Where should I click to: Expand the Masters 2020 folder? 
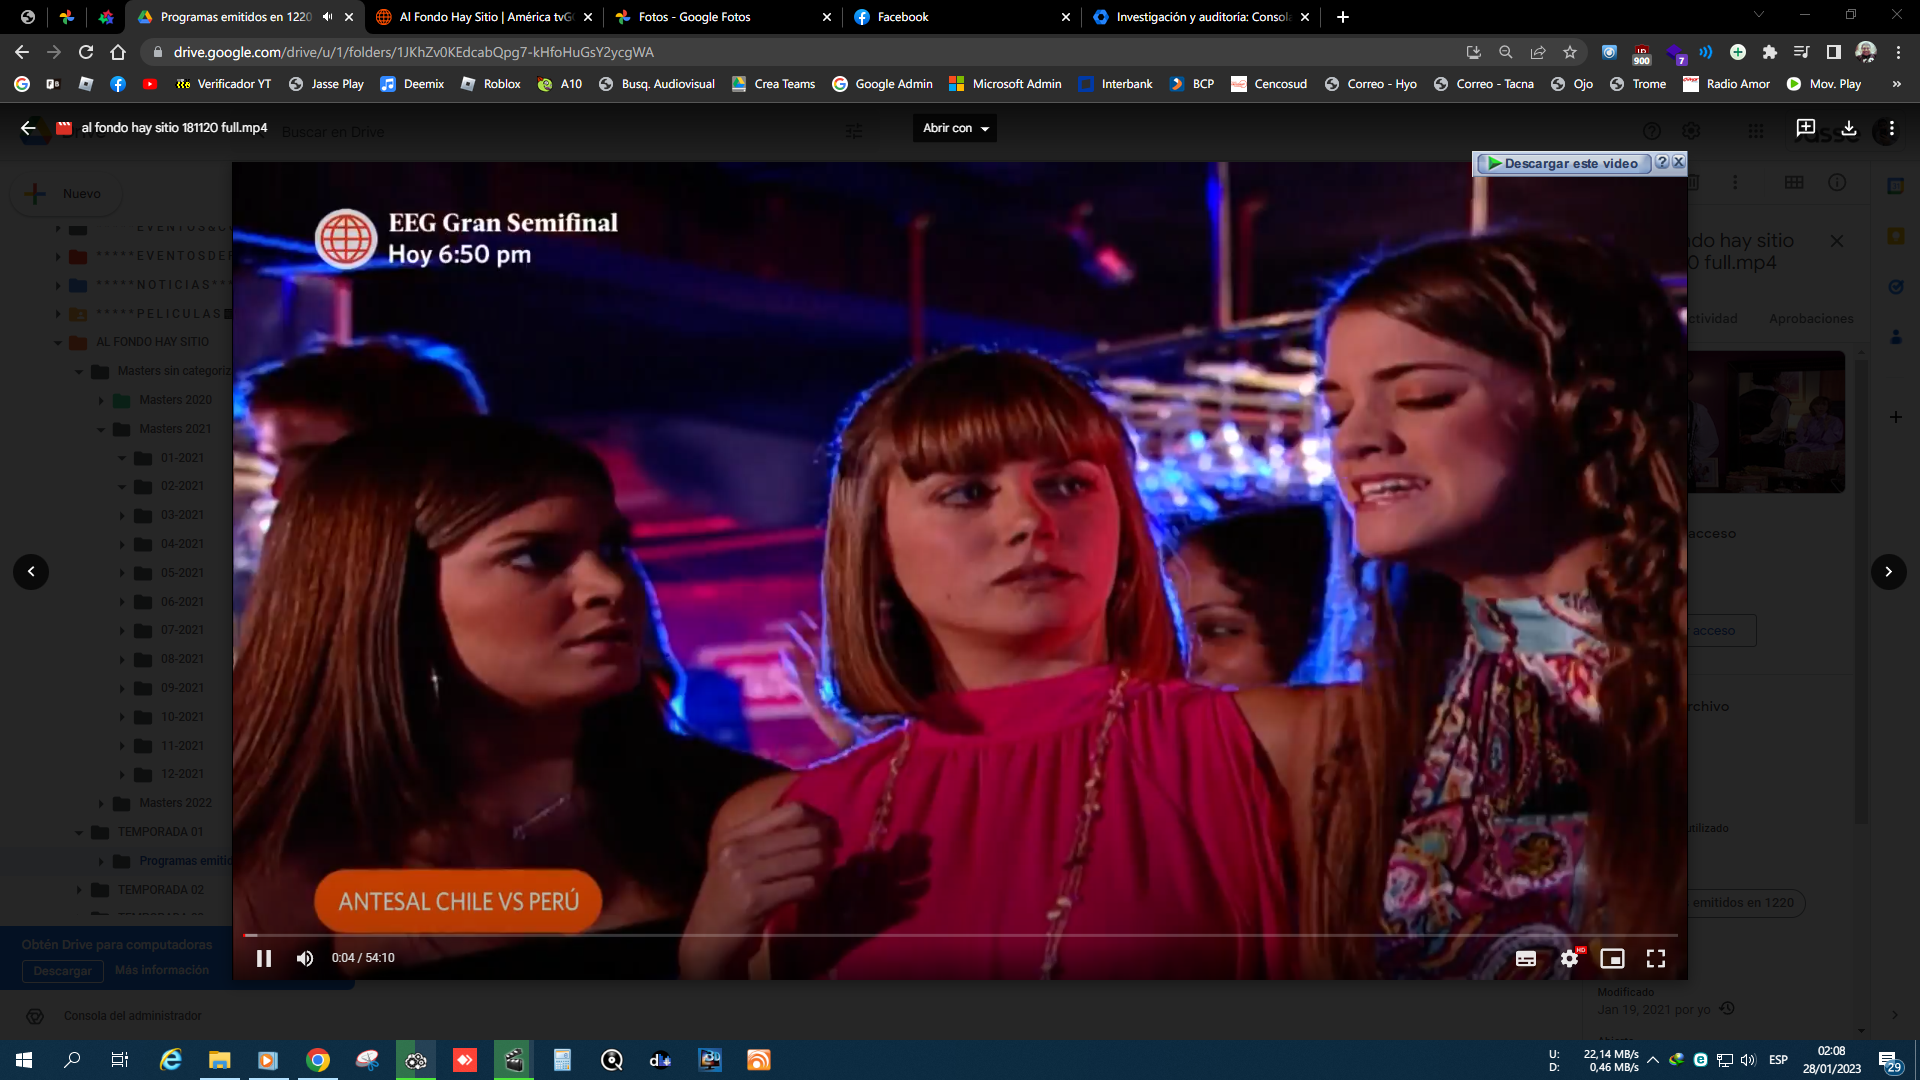[101, 400]
